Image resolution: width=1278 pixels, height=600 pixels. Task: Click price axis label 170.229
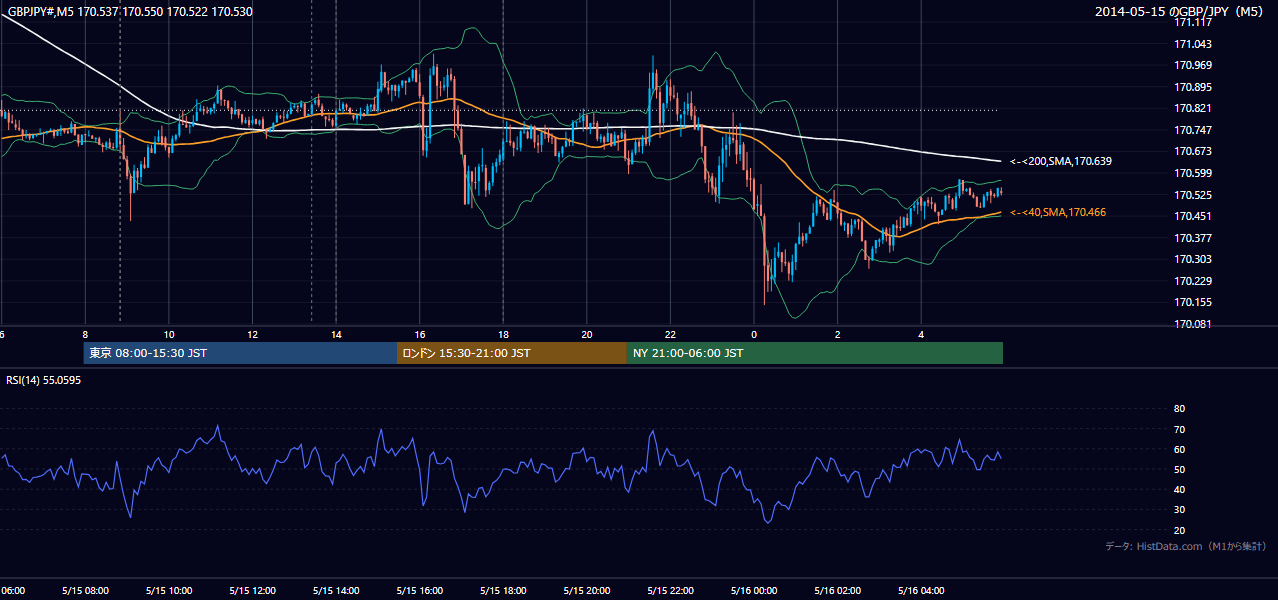1193,281
